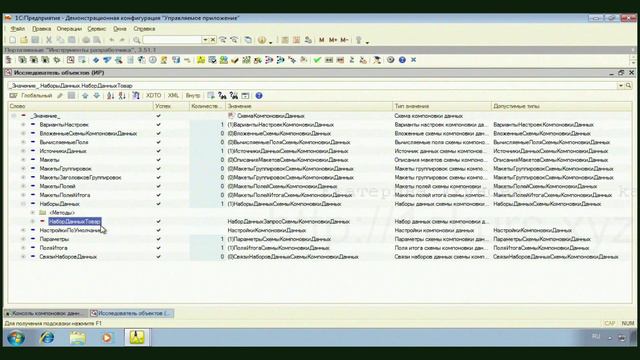Click pencil edit icon next to Глобальный

[x=60, y=96]
